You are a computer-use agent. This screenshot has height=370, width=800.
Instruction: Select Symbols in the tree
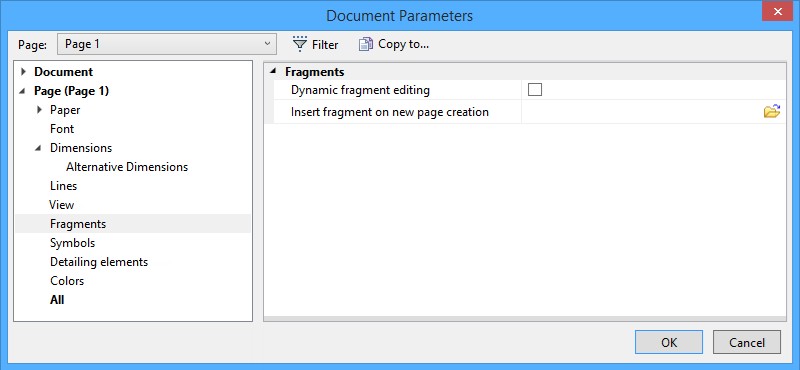click(x=72, y=243)
